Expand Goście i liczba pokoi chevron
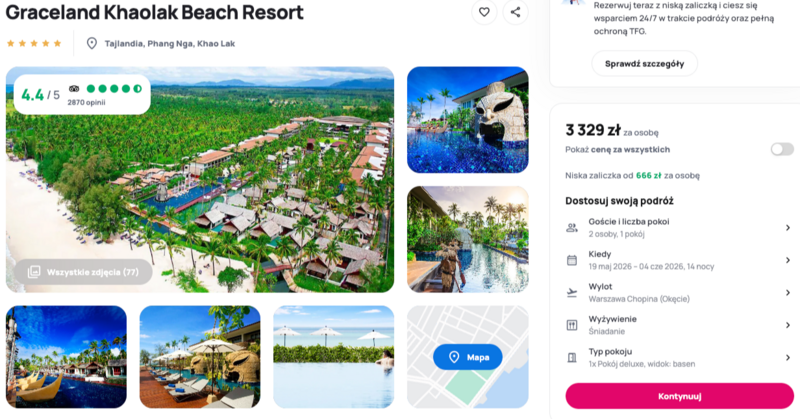The height and width of the screenshot is (419, 800). point(788,228)
